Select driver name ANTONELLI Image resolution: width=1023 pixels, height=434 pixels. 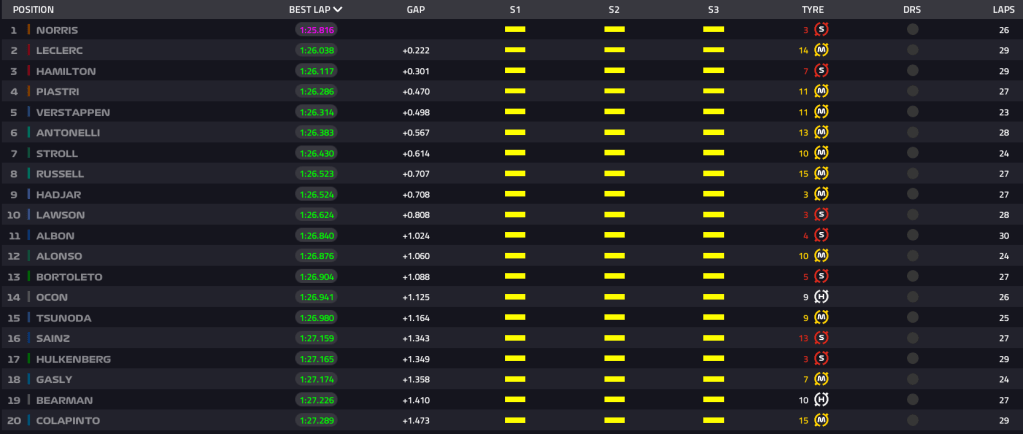click(x=68, y=132)
